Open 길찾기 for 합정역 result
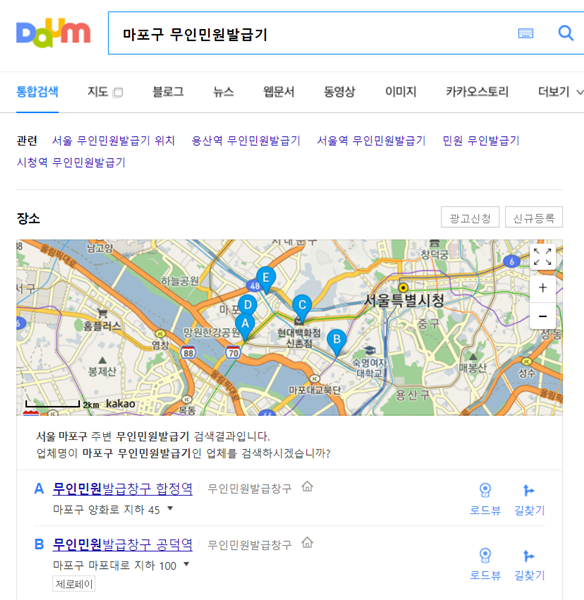Viewport: 584px width, 600px height. click(x=529, y=499)
